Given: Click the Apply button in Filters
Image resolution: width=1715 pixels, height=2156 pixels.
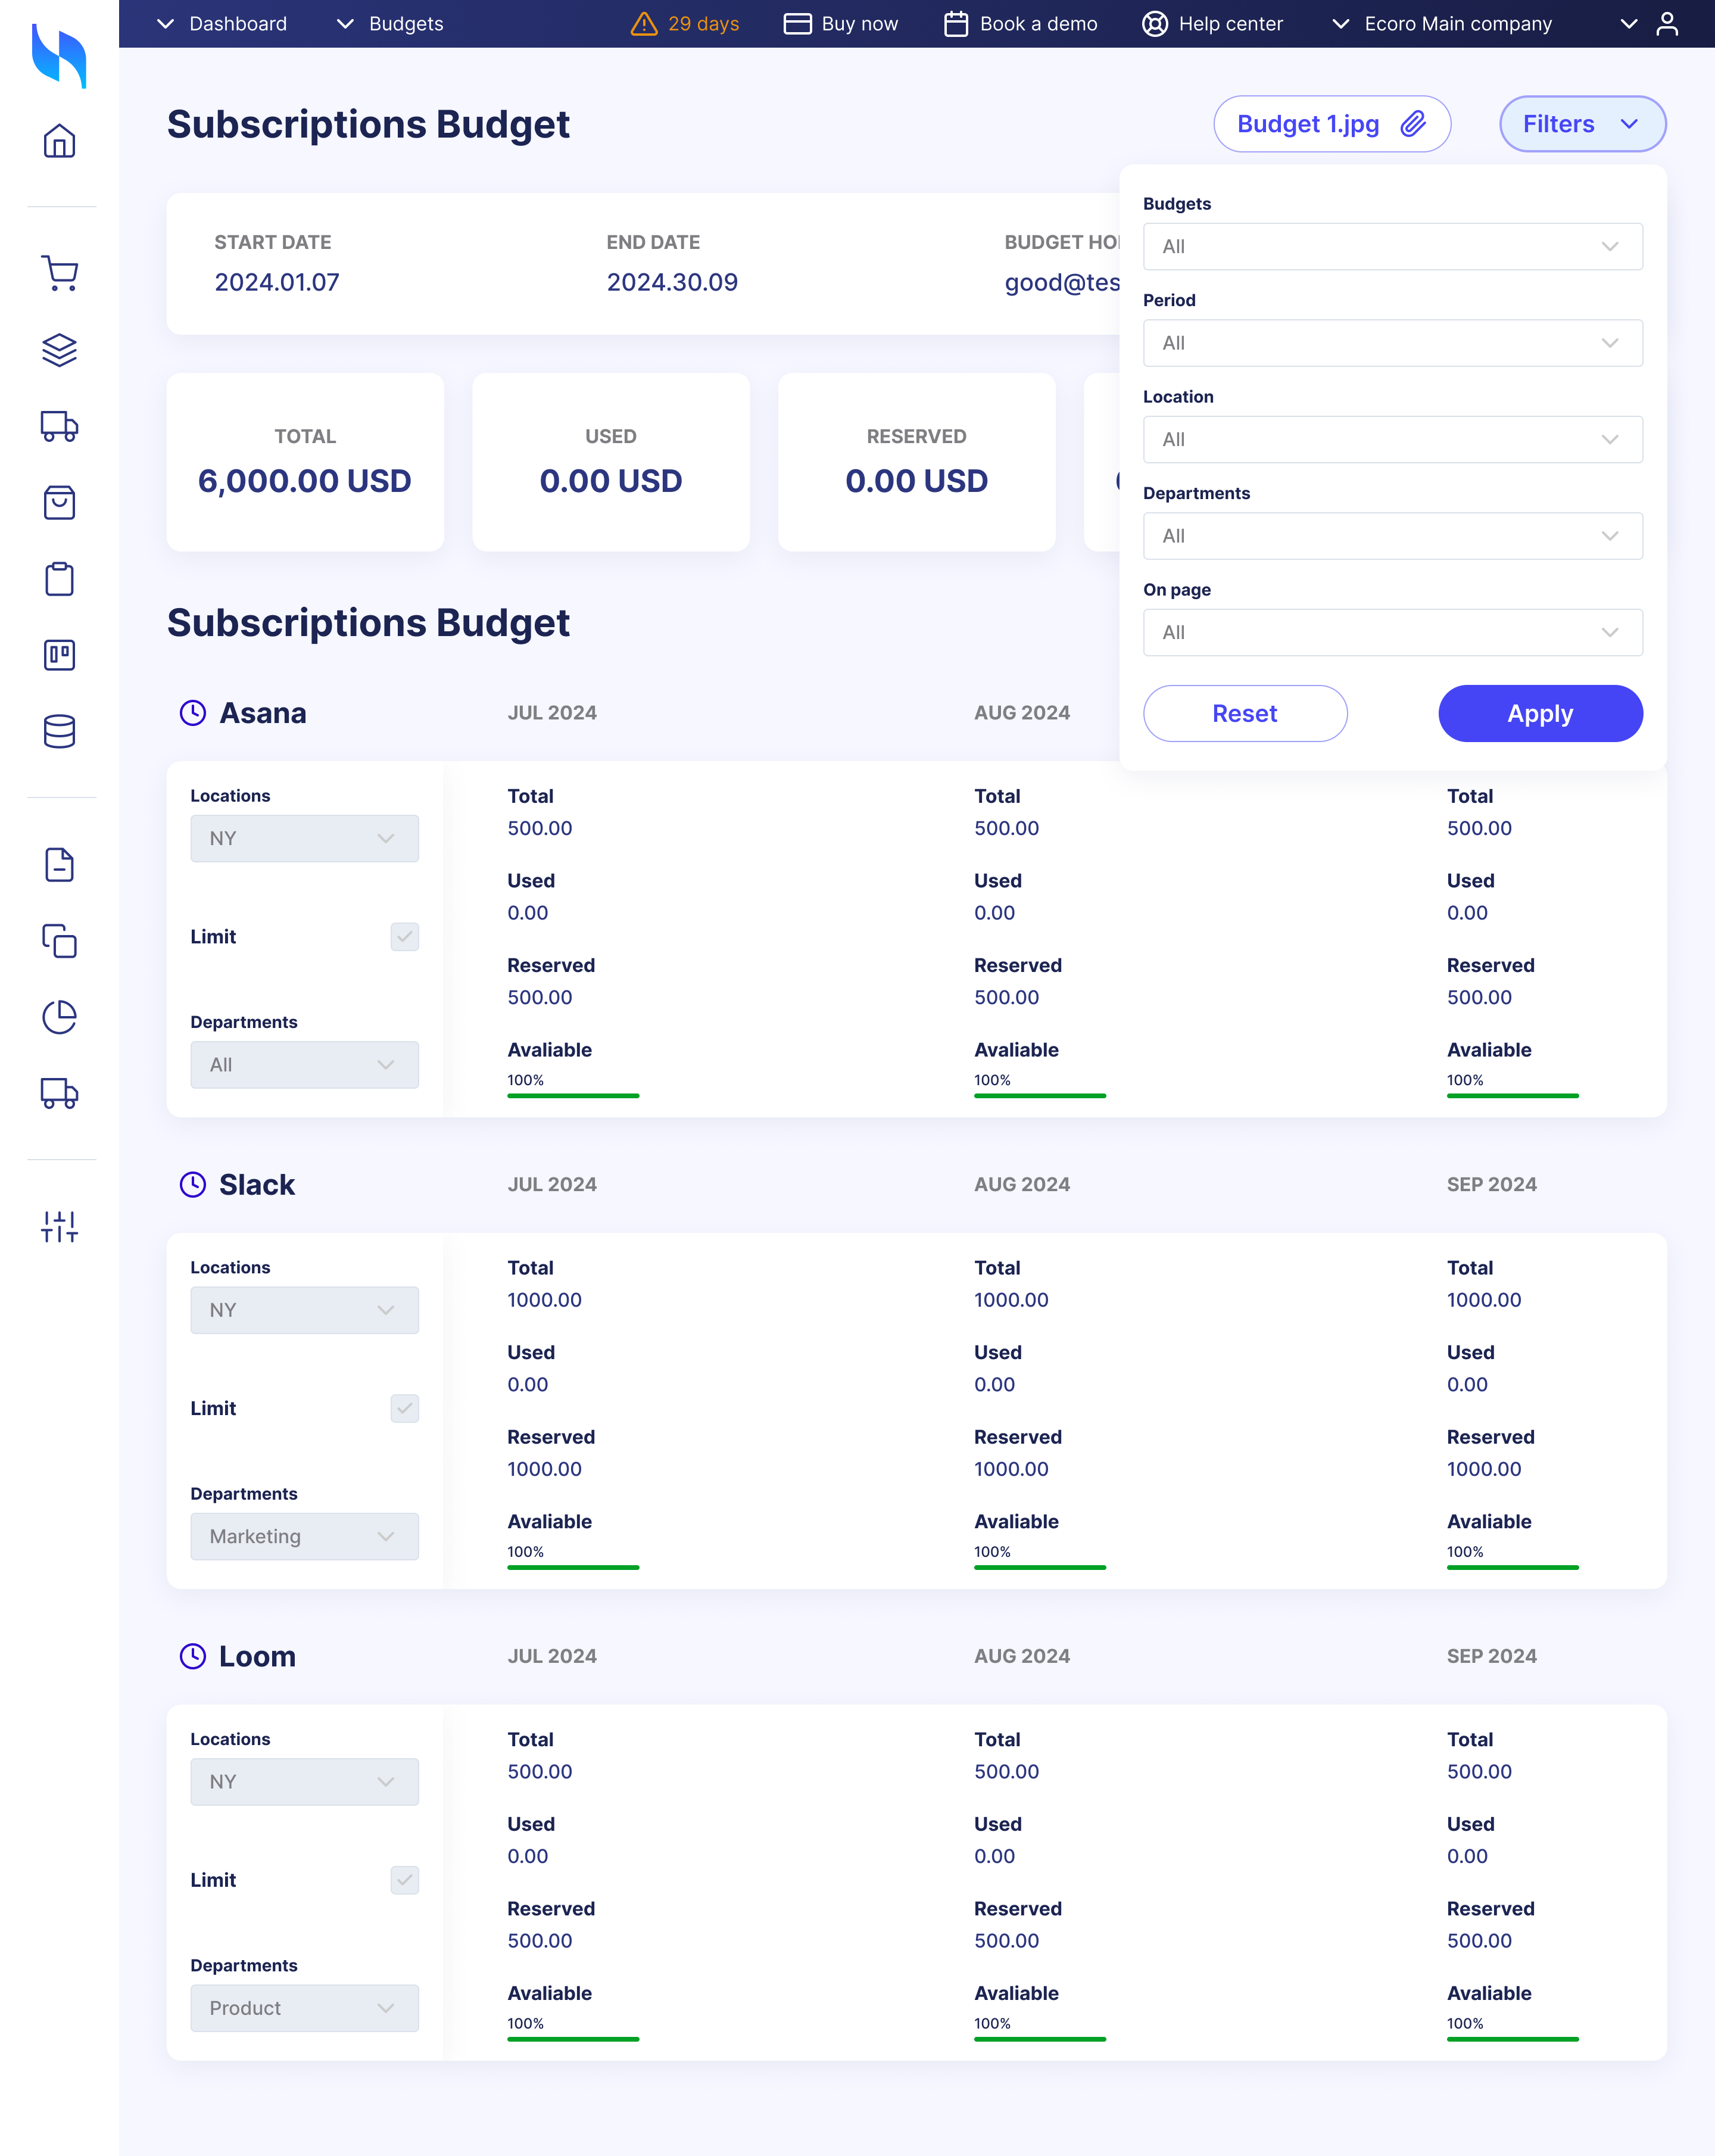Looking at the screenshot, I should [1540, 713].
